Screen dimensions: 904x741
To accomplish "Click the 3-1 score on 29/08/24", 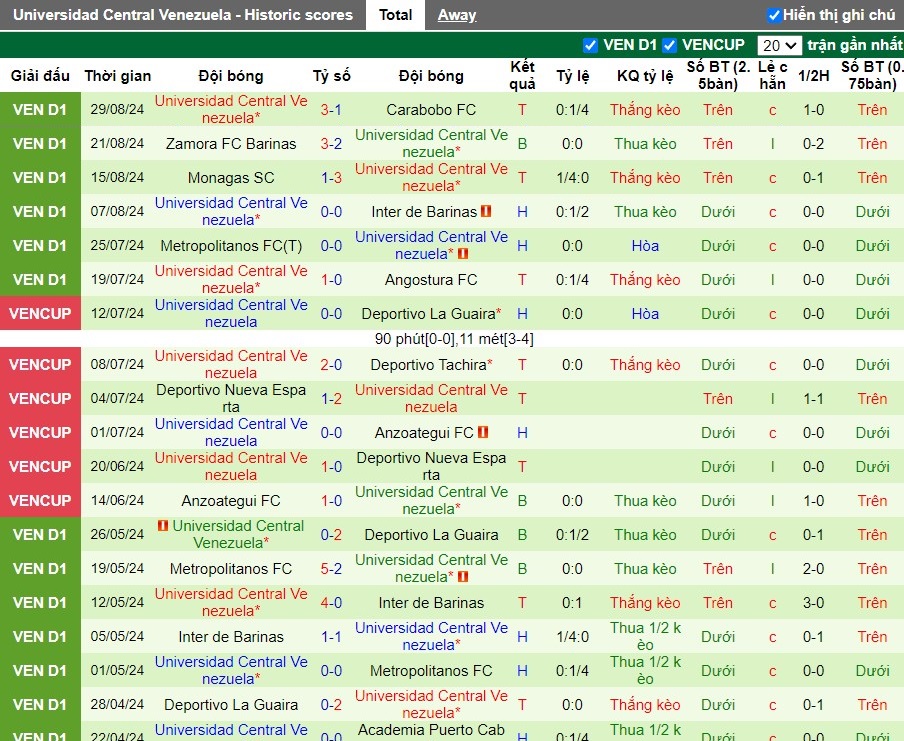I will pyautogui.click(x=331, y=110).
